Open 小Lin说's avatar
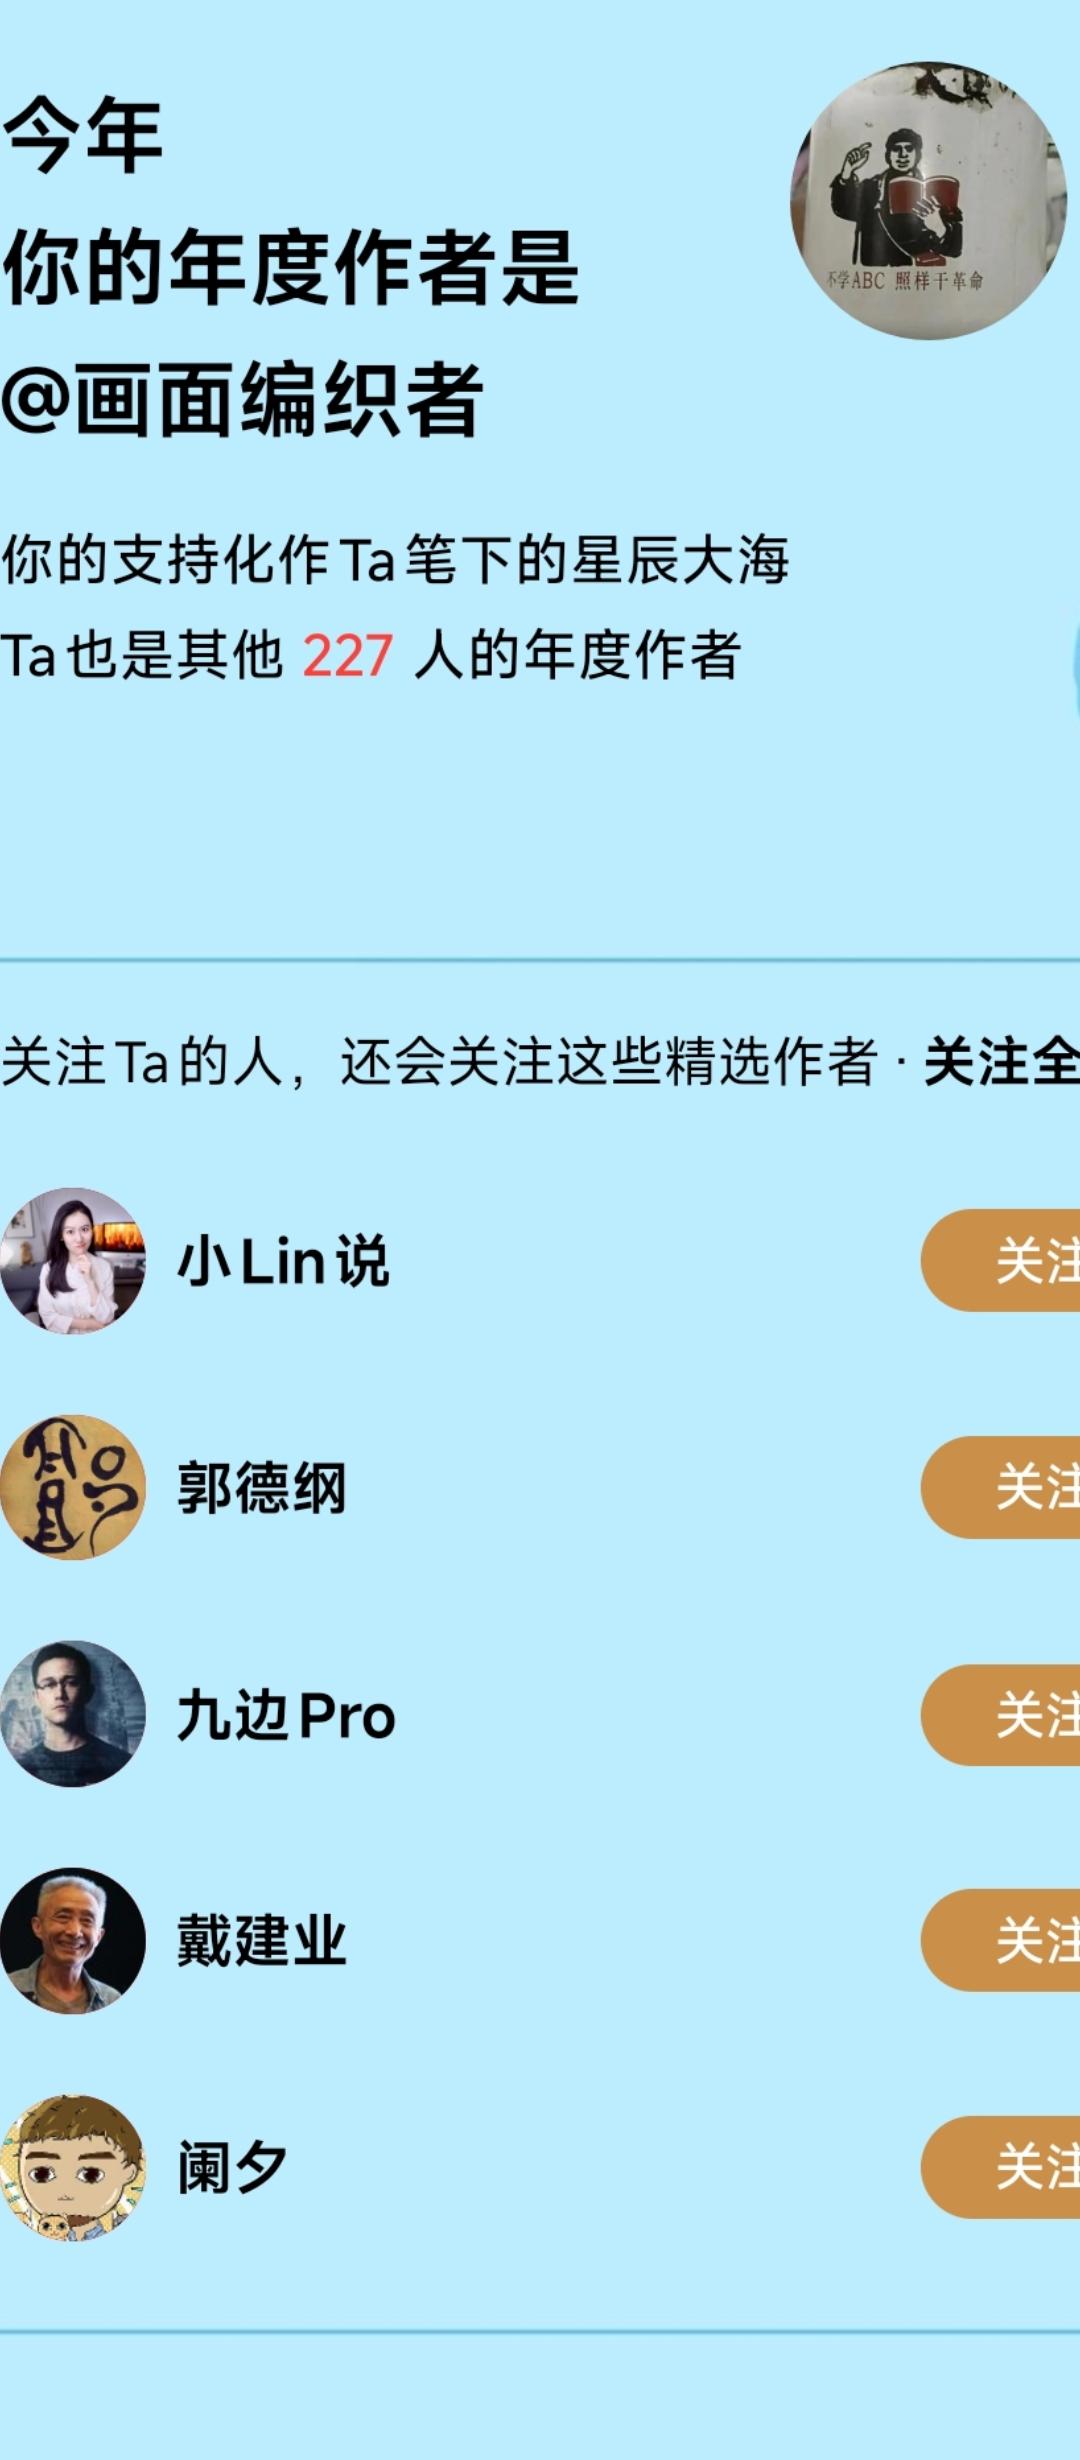The width and height of the screenshot is (1080, 2460). tap(72, 1260)
